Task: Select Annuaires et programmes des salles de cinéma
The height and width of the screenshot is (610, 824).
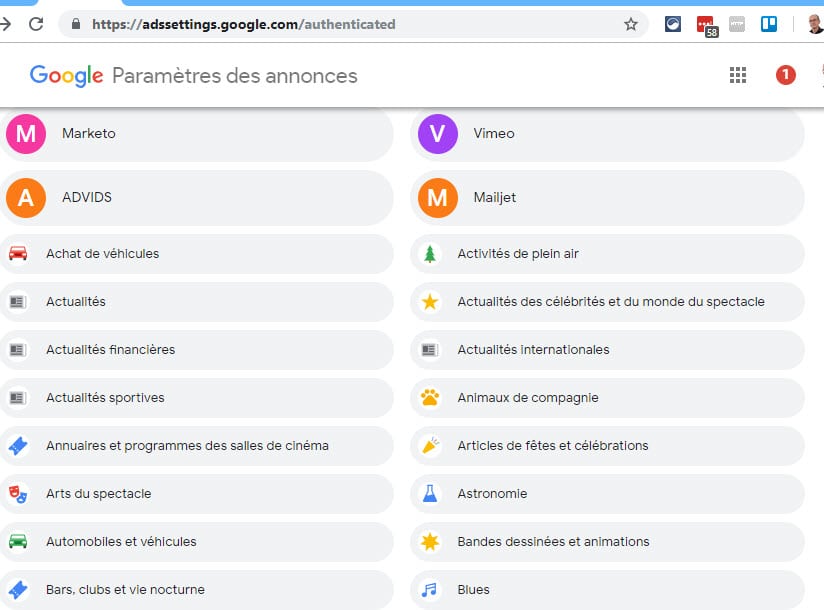Action: [187, 446]
